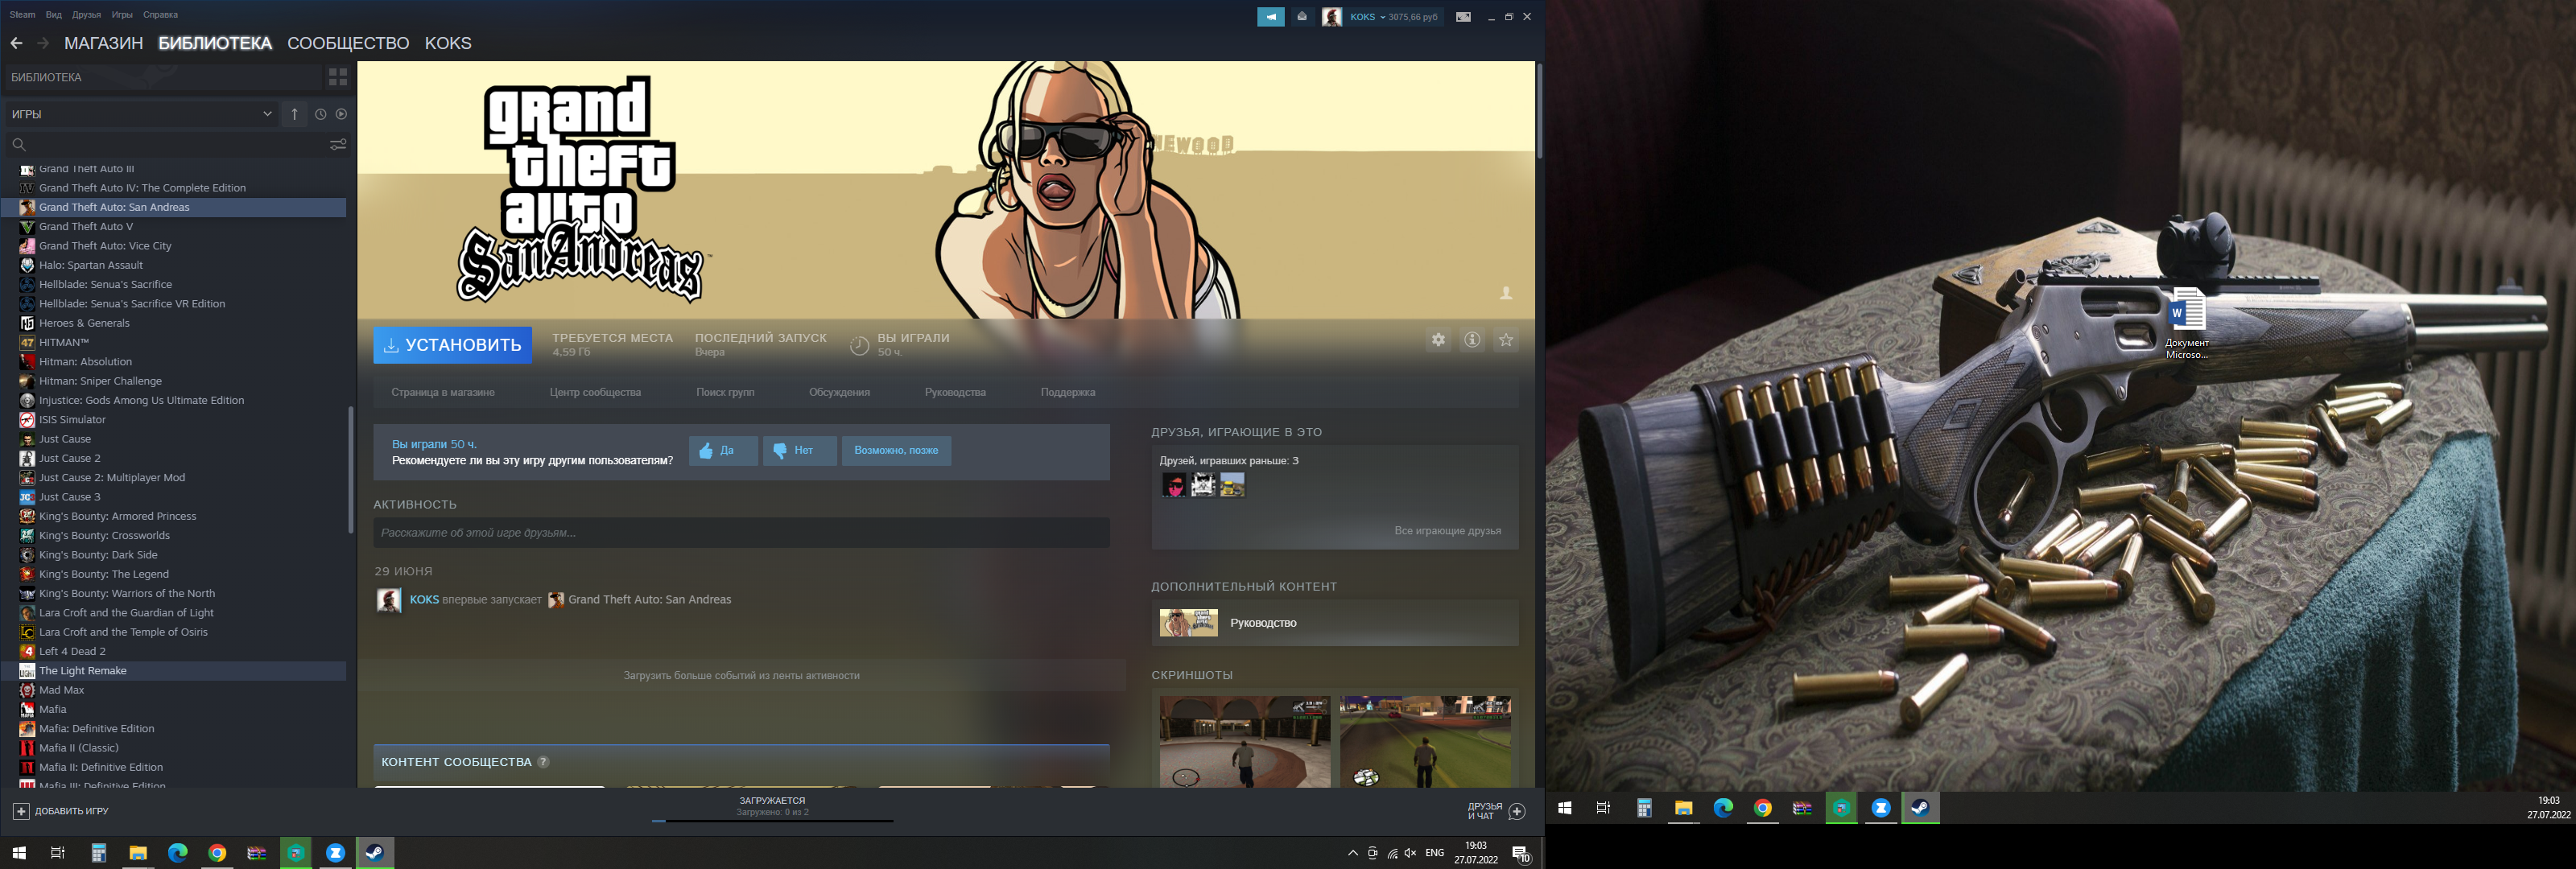2576x869 pixels.
Task: Go back with the left arrow
Action: coord(16,43)
